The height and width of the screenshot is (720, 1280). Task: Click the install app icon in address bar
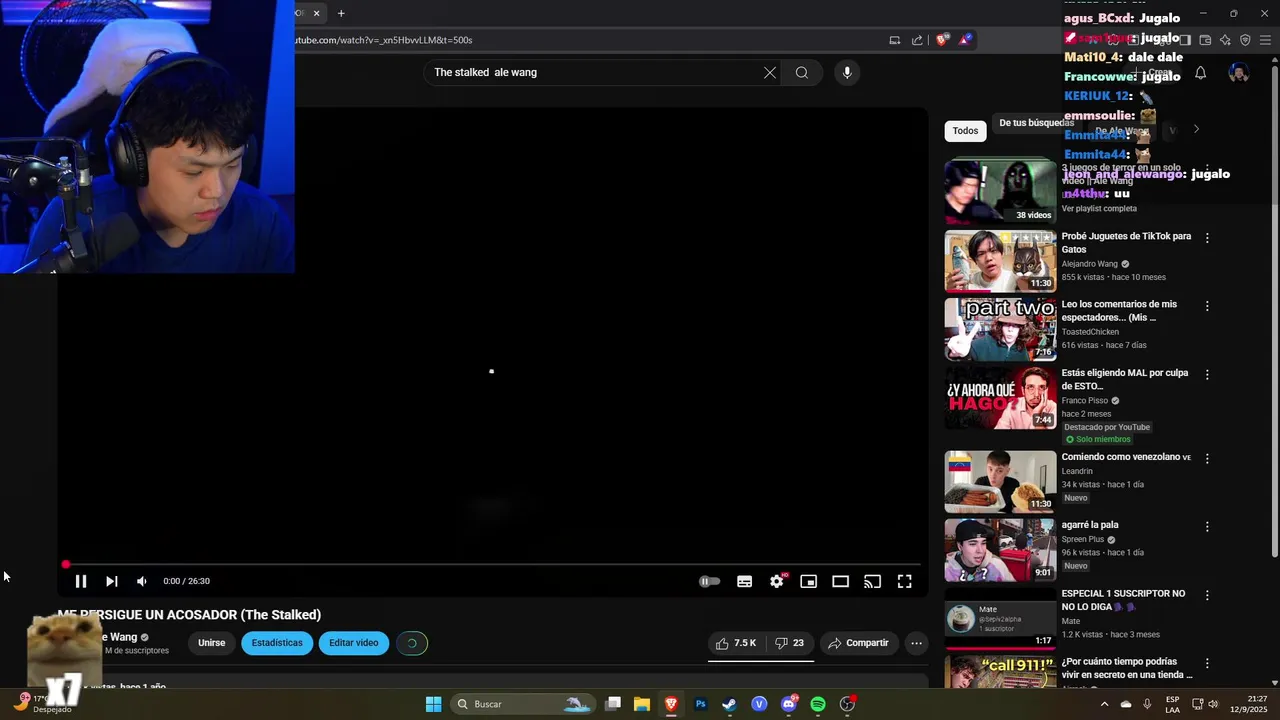[894, 40]
